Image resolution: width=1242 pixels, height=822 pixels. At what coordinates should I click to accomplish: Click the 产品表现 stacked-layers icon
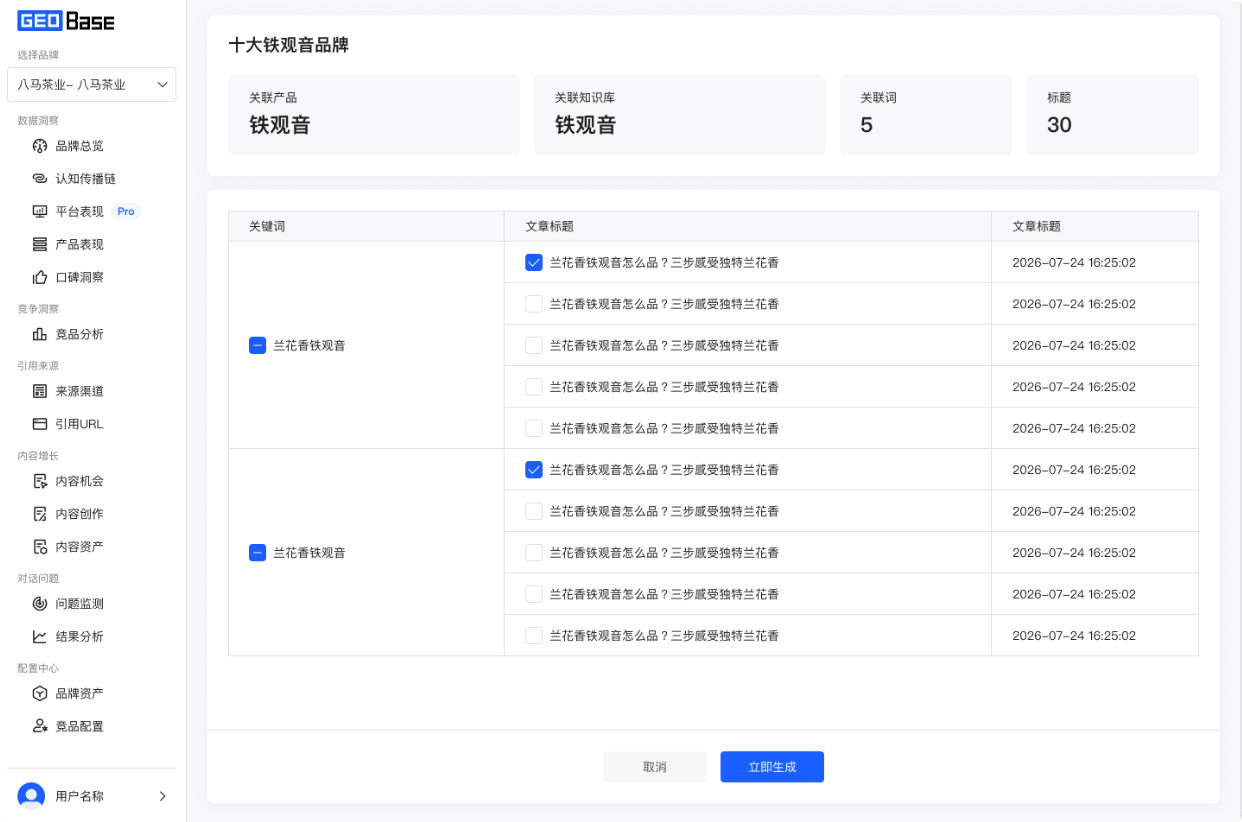40,245
